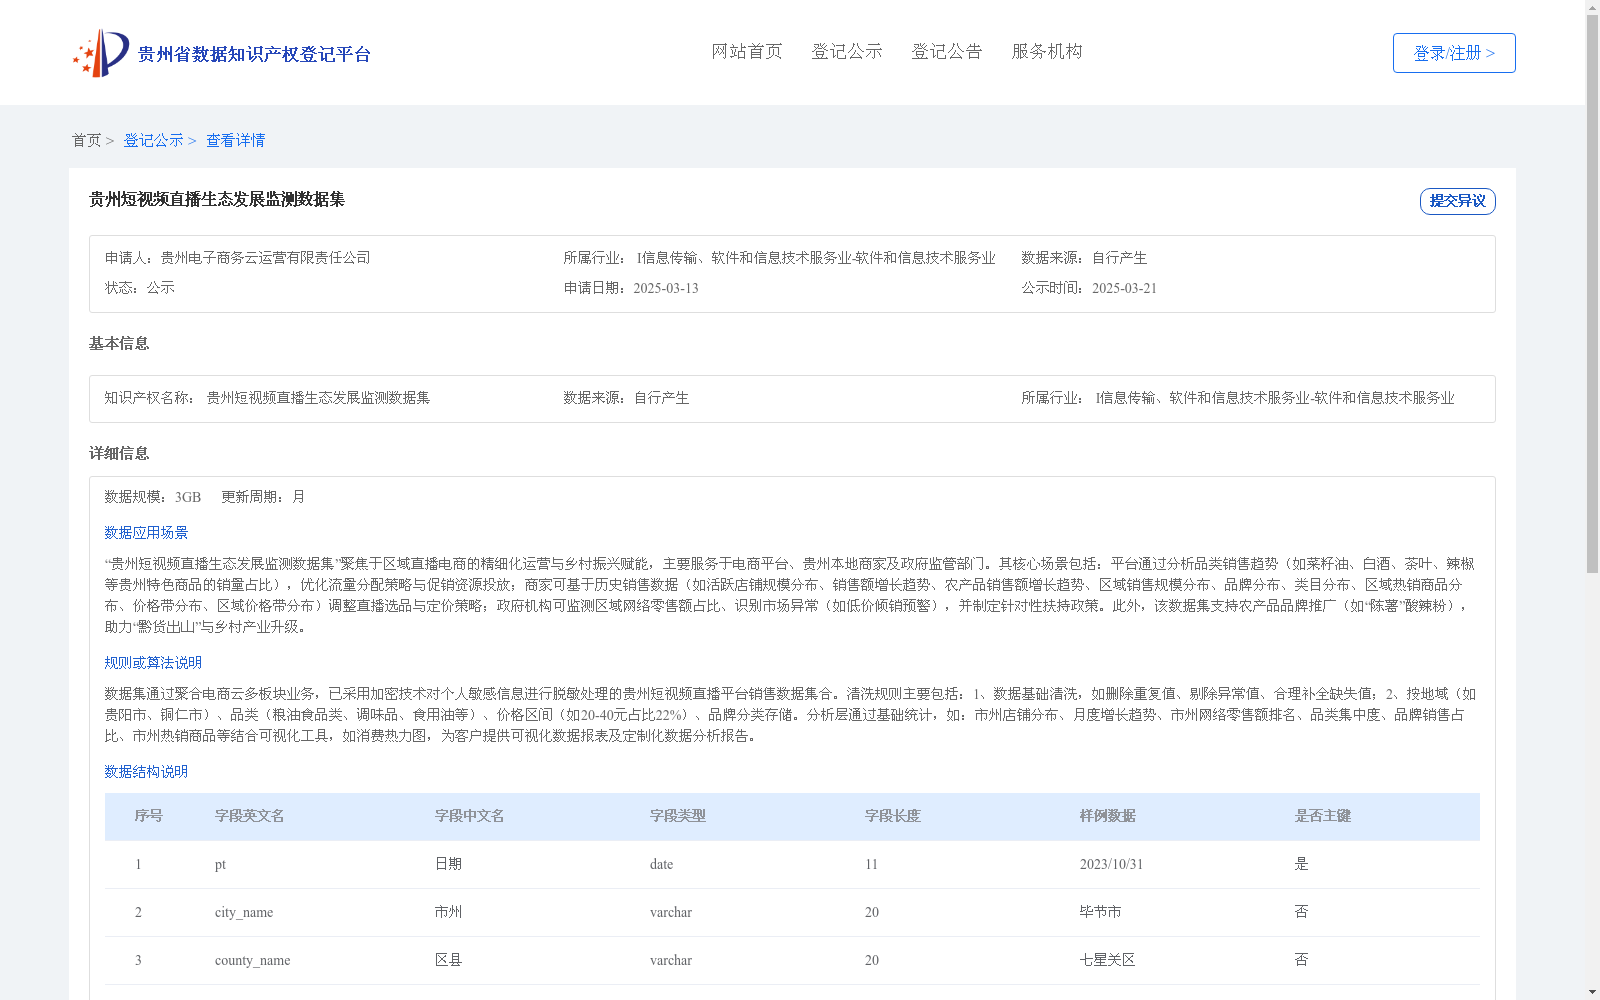1600x1000 pixels.
Task: Open the 登记公示 navigation menu item
Action: click(847, 52)
